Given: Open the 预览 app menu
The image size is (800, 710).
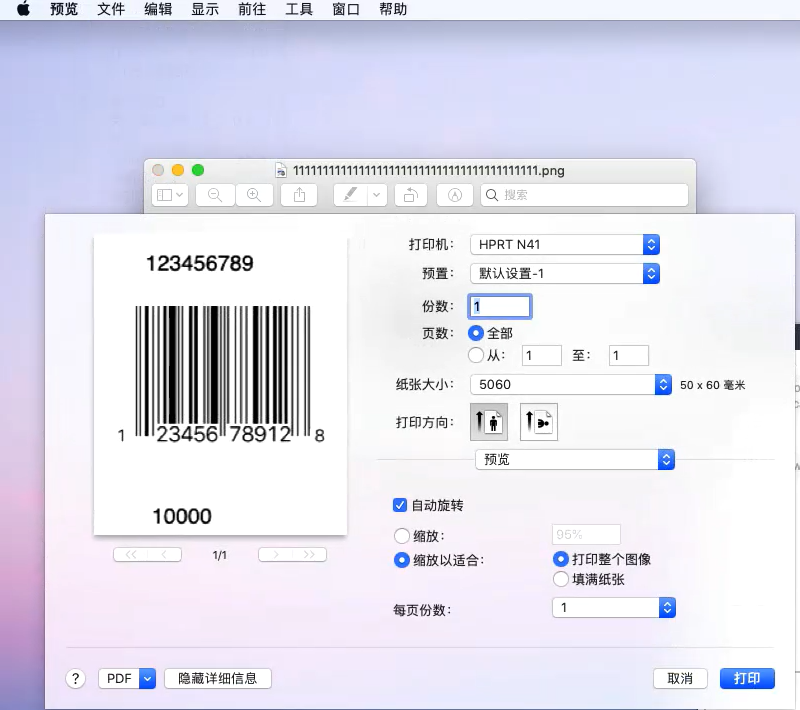Looking at the screenshot, I should coord(64,9).
